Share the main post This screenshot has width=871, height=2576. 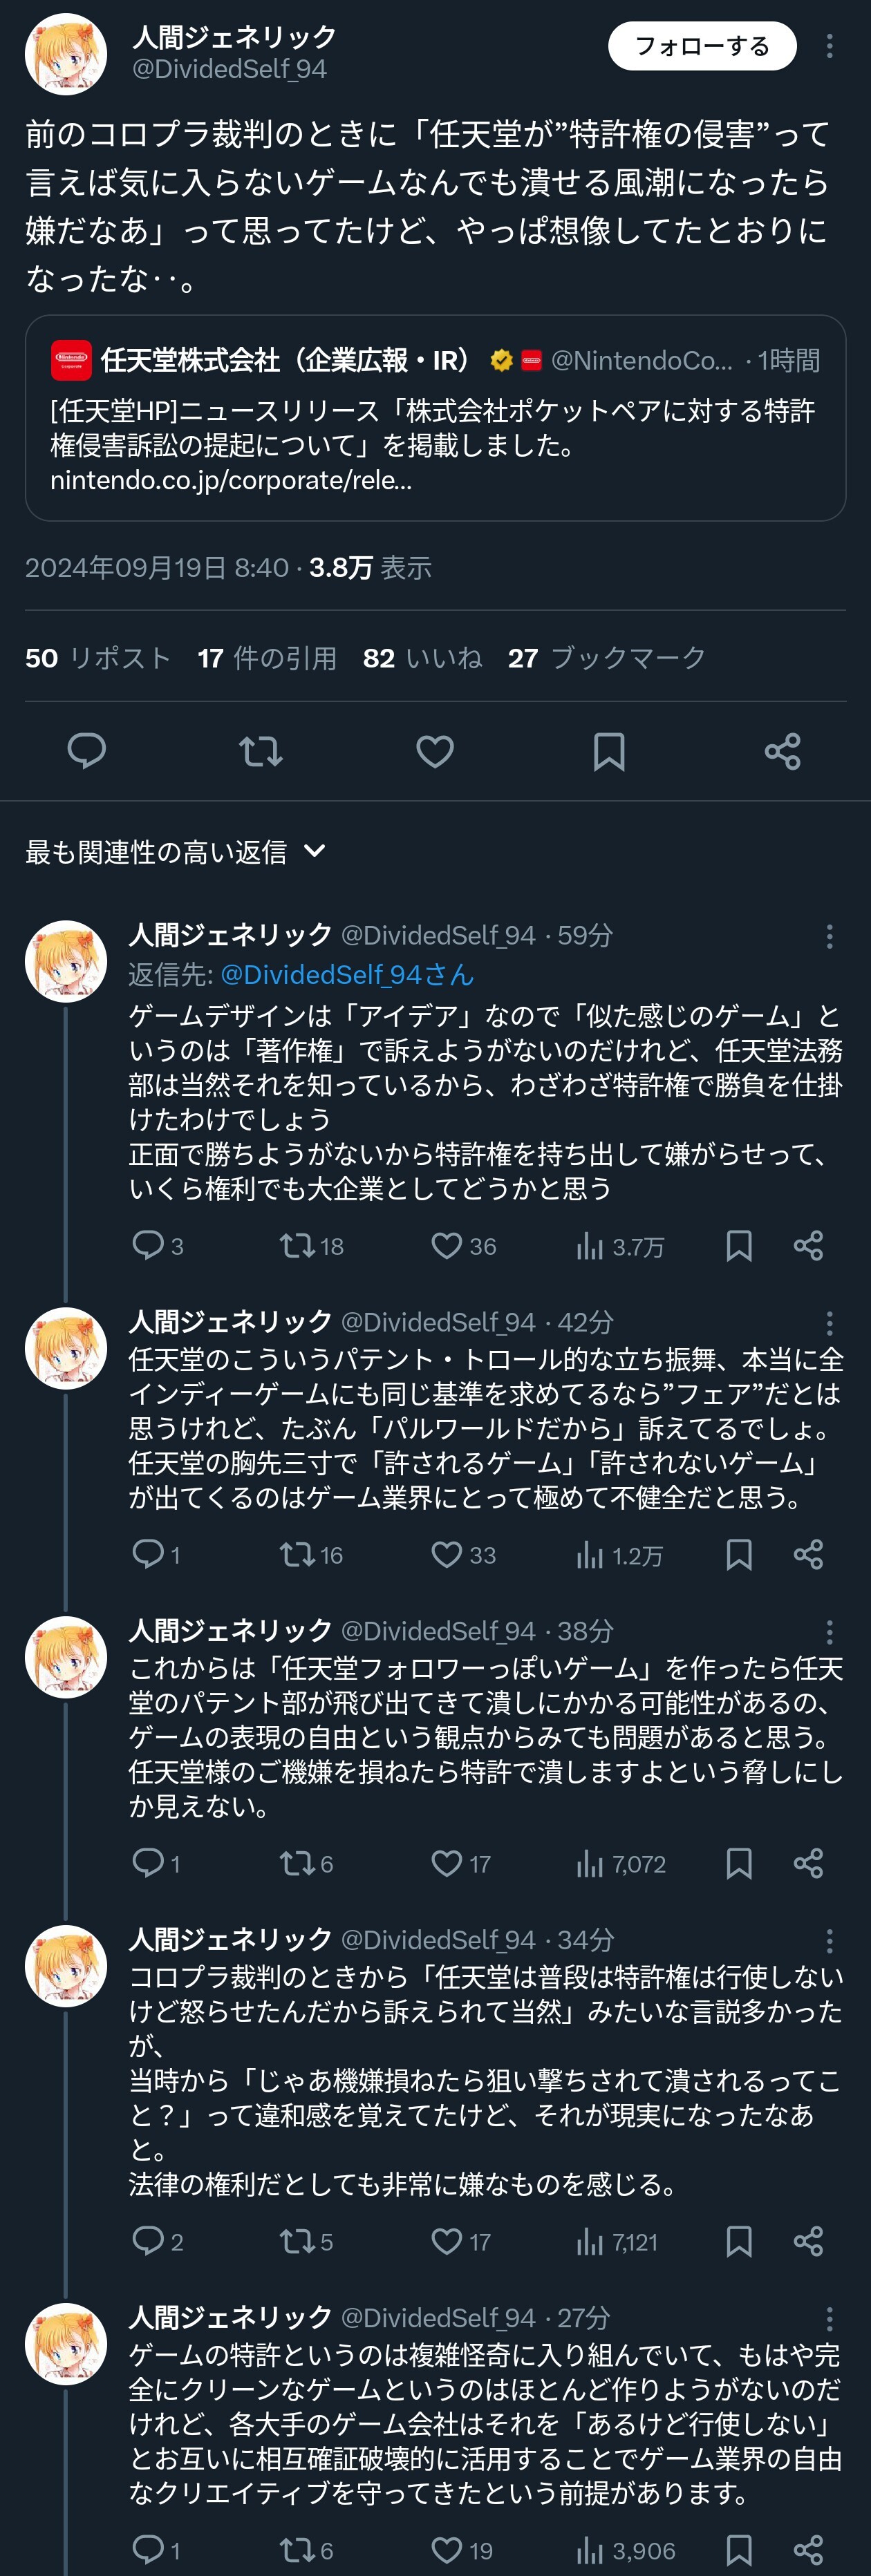[x=782, y=751]
